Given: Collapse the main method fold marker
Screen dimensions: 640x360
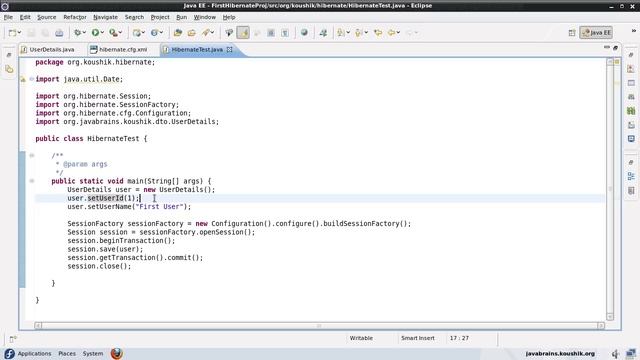Looking at the screenshot, I should (32, 181).
